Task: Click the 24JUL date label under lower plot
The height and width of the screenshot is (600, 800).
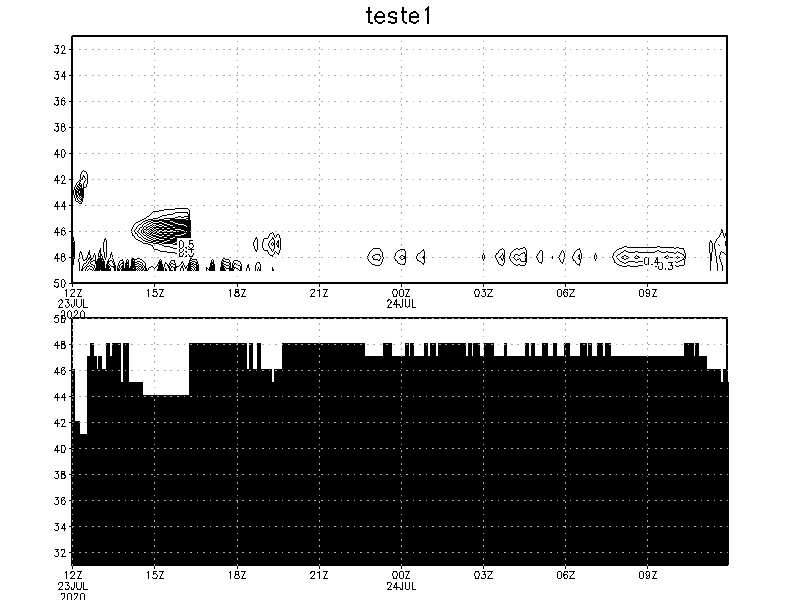Action: tap(401, 585)
